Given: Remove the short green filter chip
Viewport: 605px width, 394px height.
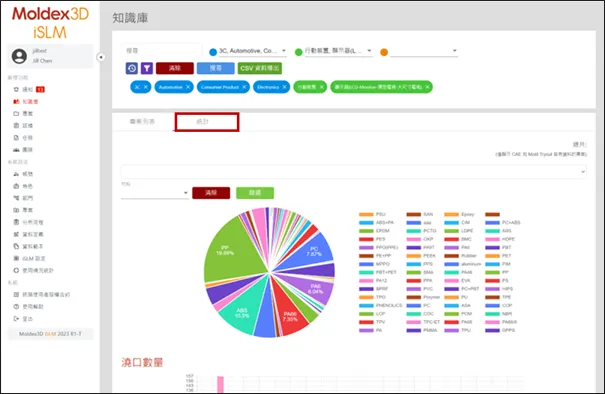Looking at the screenshot, I should [x=321, y=87].
